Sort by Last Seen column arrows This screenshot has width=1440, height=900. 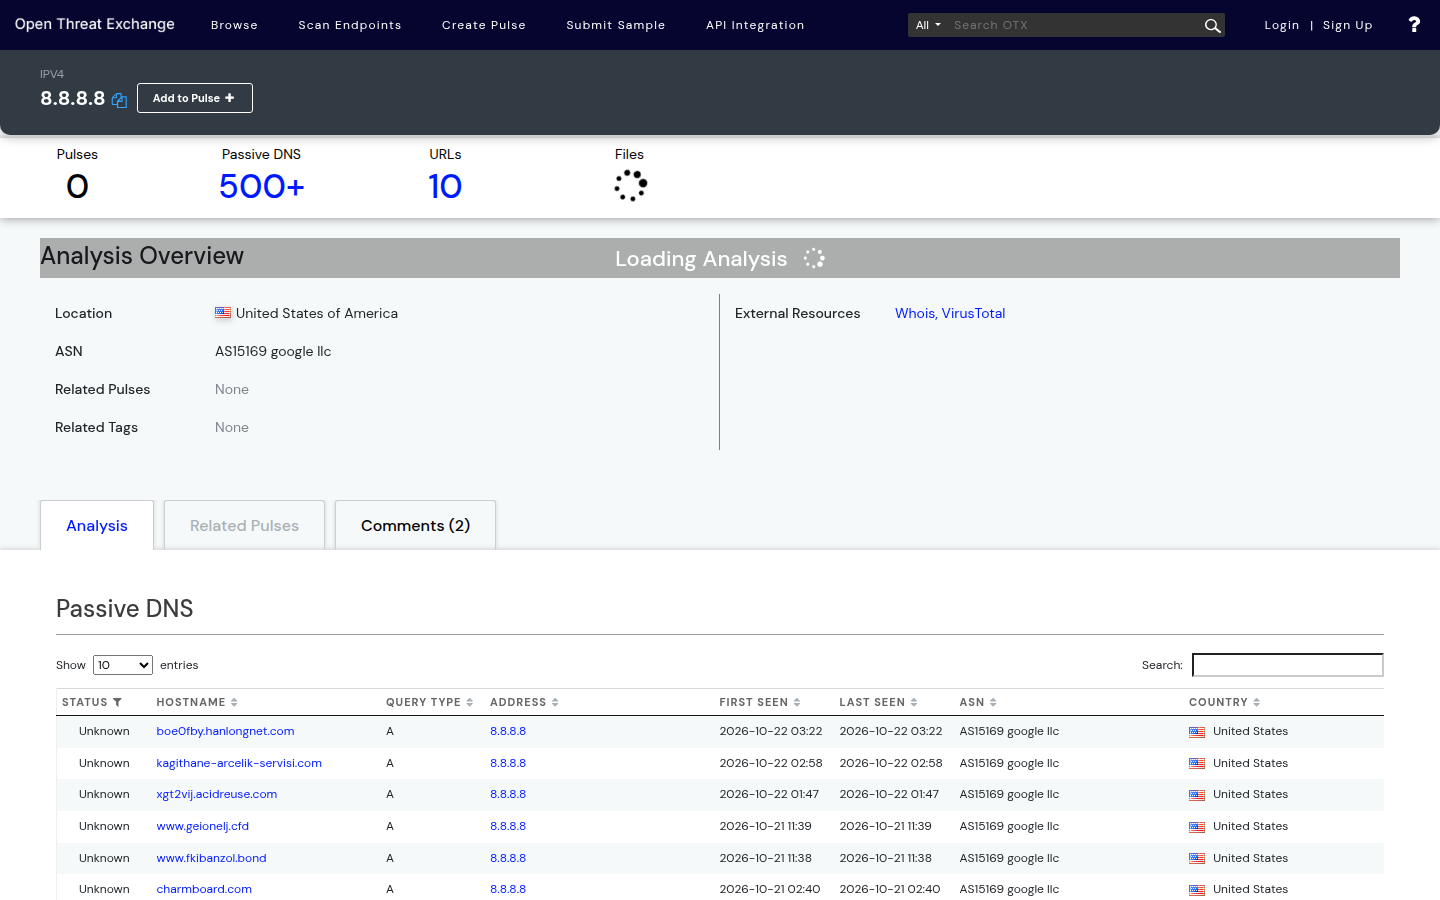click(x=914, y=702)
